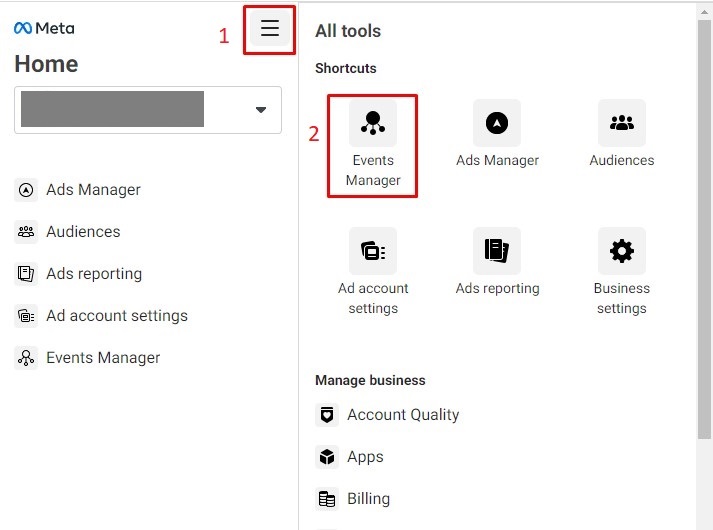
Task: Click the Events Manager tile label text
Action: pos(373,170)
